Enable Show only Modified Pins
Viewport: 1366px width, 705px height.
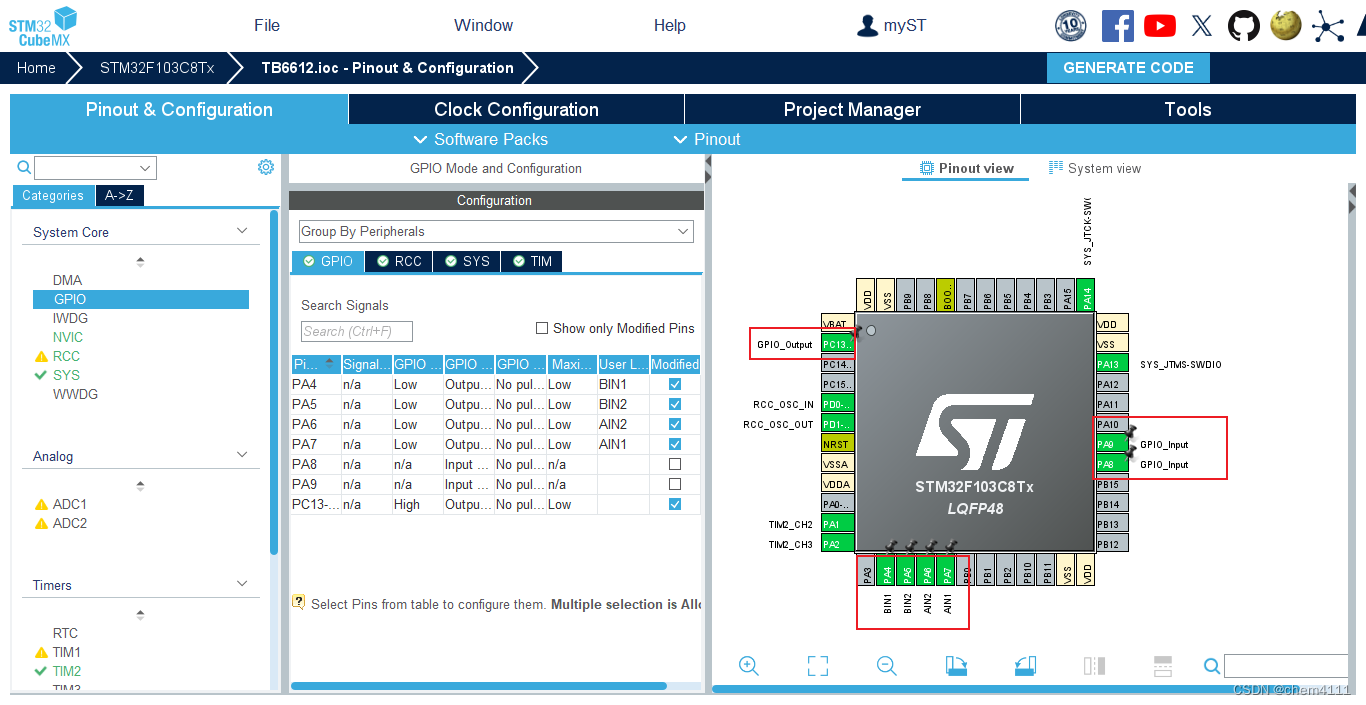click(541, 327)
